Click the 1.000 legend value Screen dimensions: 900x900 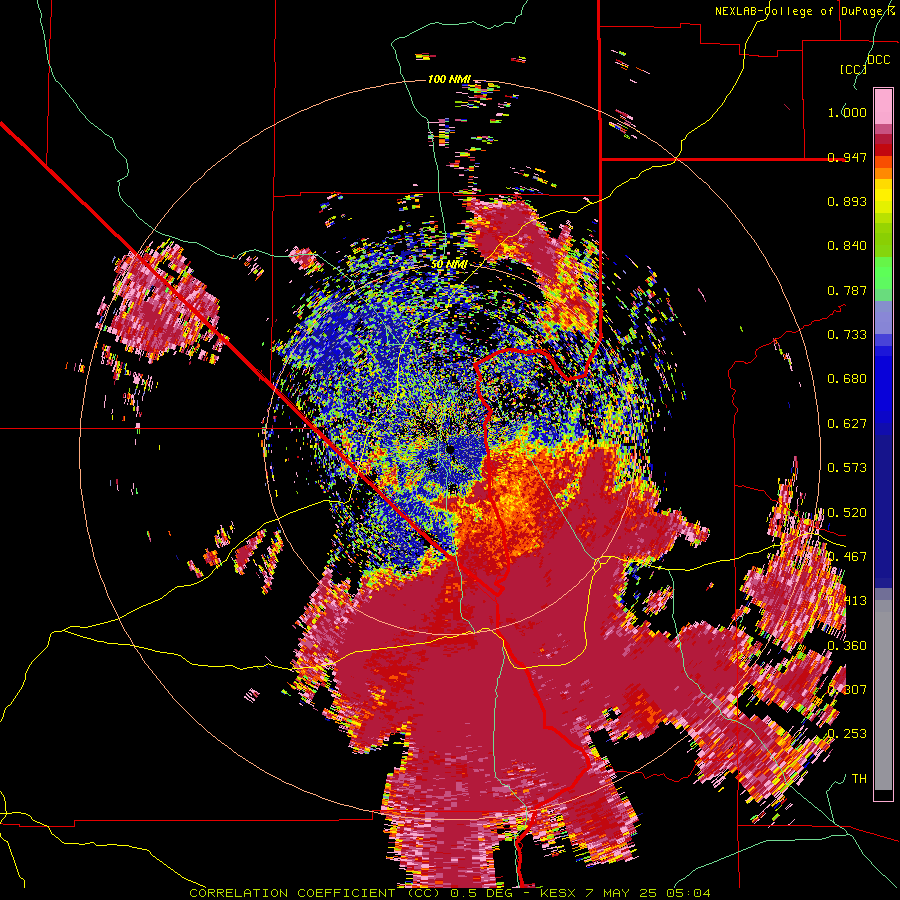(x=847, y=112)
